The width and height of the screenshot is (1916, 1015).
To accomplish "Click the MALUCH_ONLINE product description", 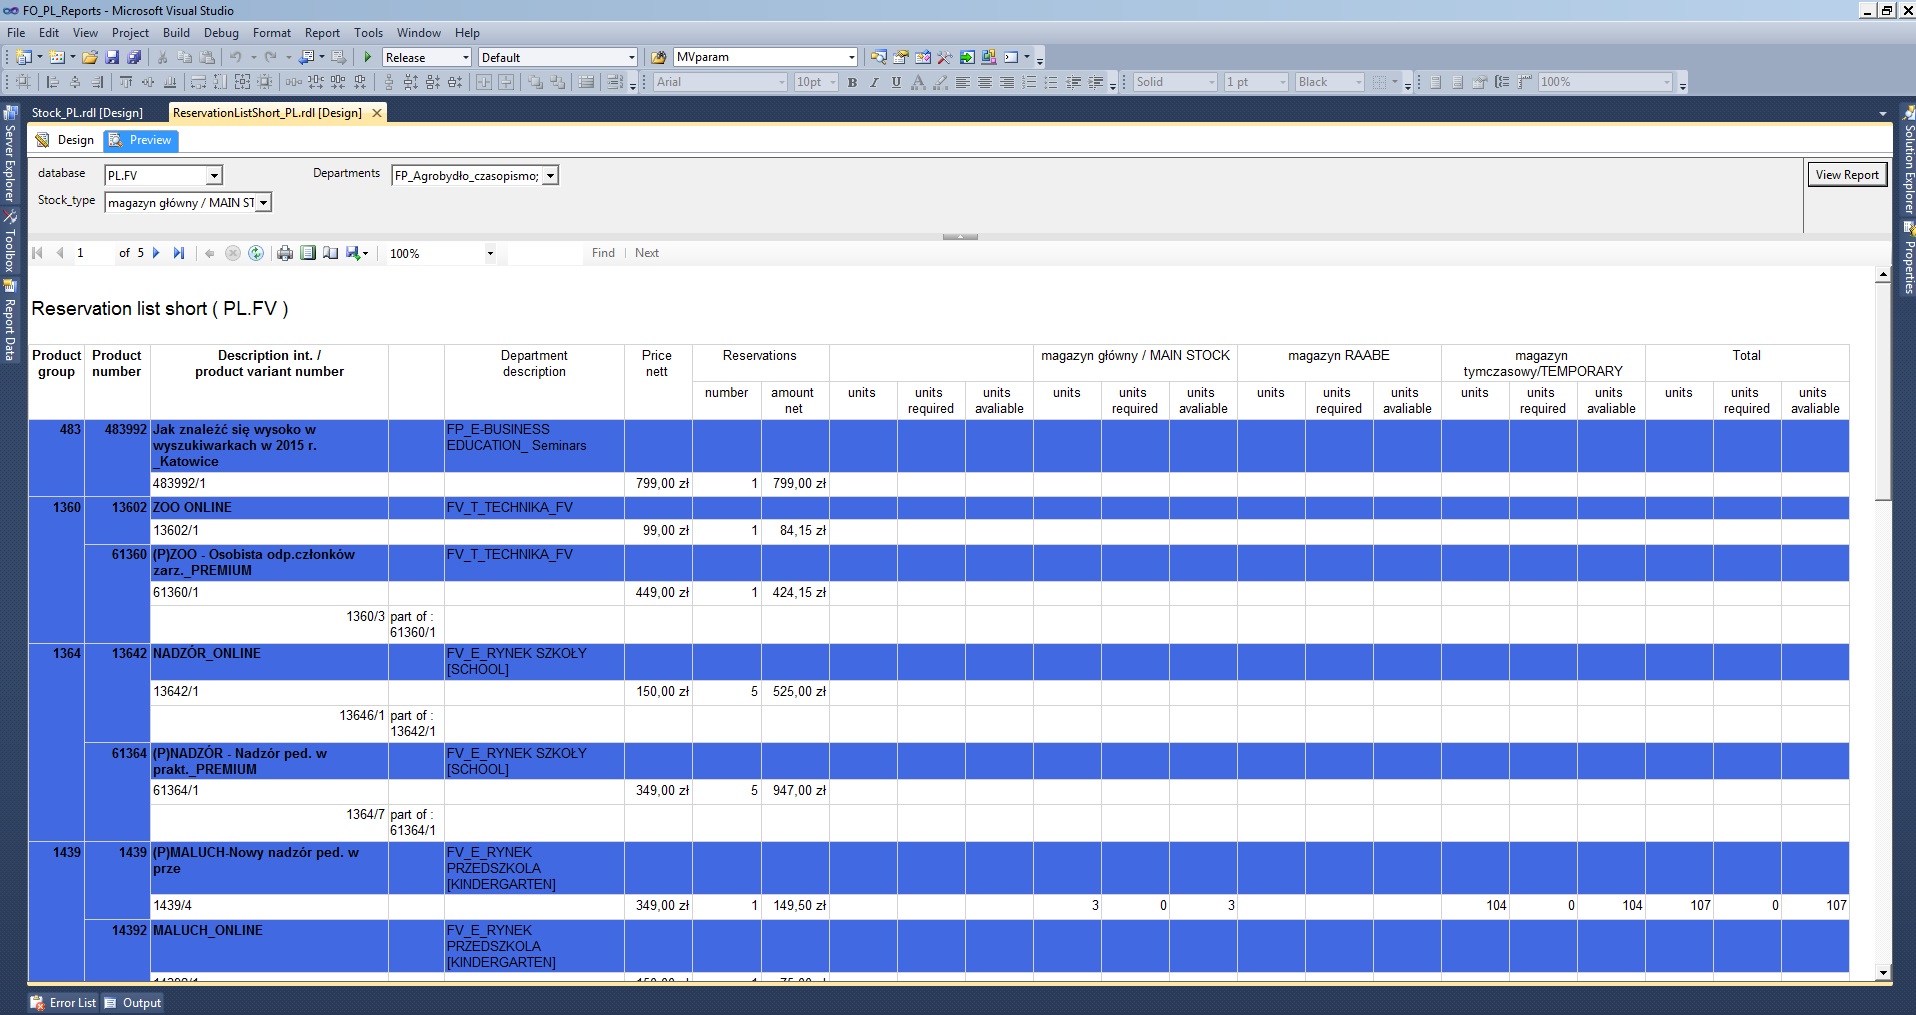I will (x=207, y=931).
